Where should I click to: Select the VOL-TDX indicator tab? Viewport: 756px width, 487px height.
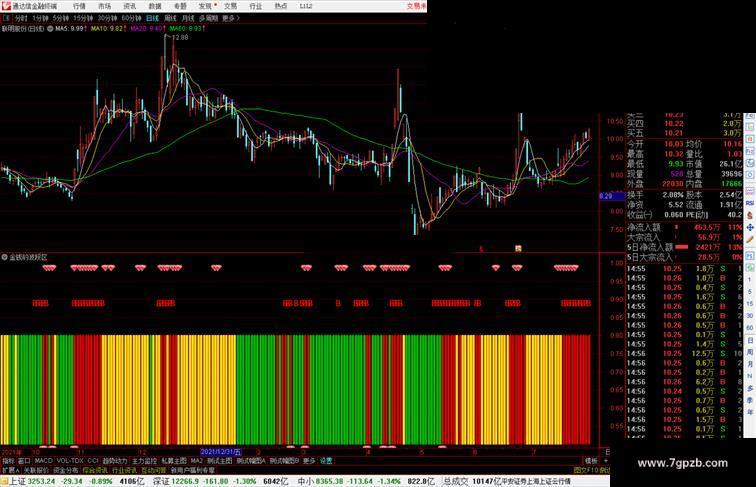(x=70, y=461)
